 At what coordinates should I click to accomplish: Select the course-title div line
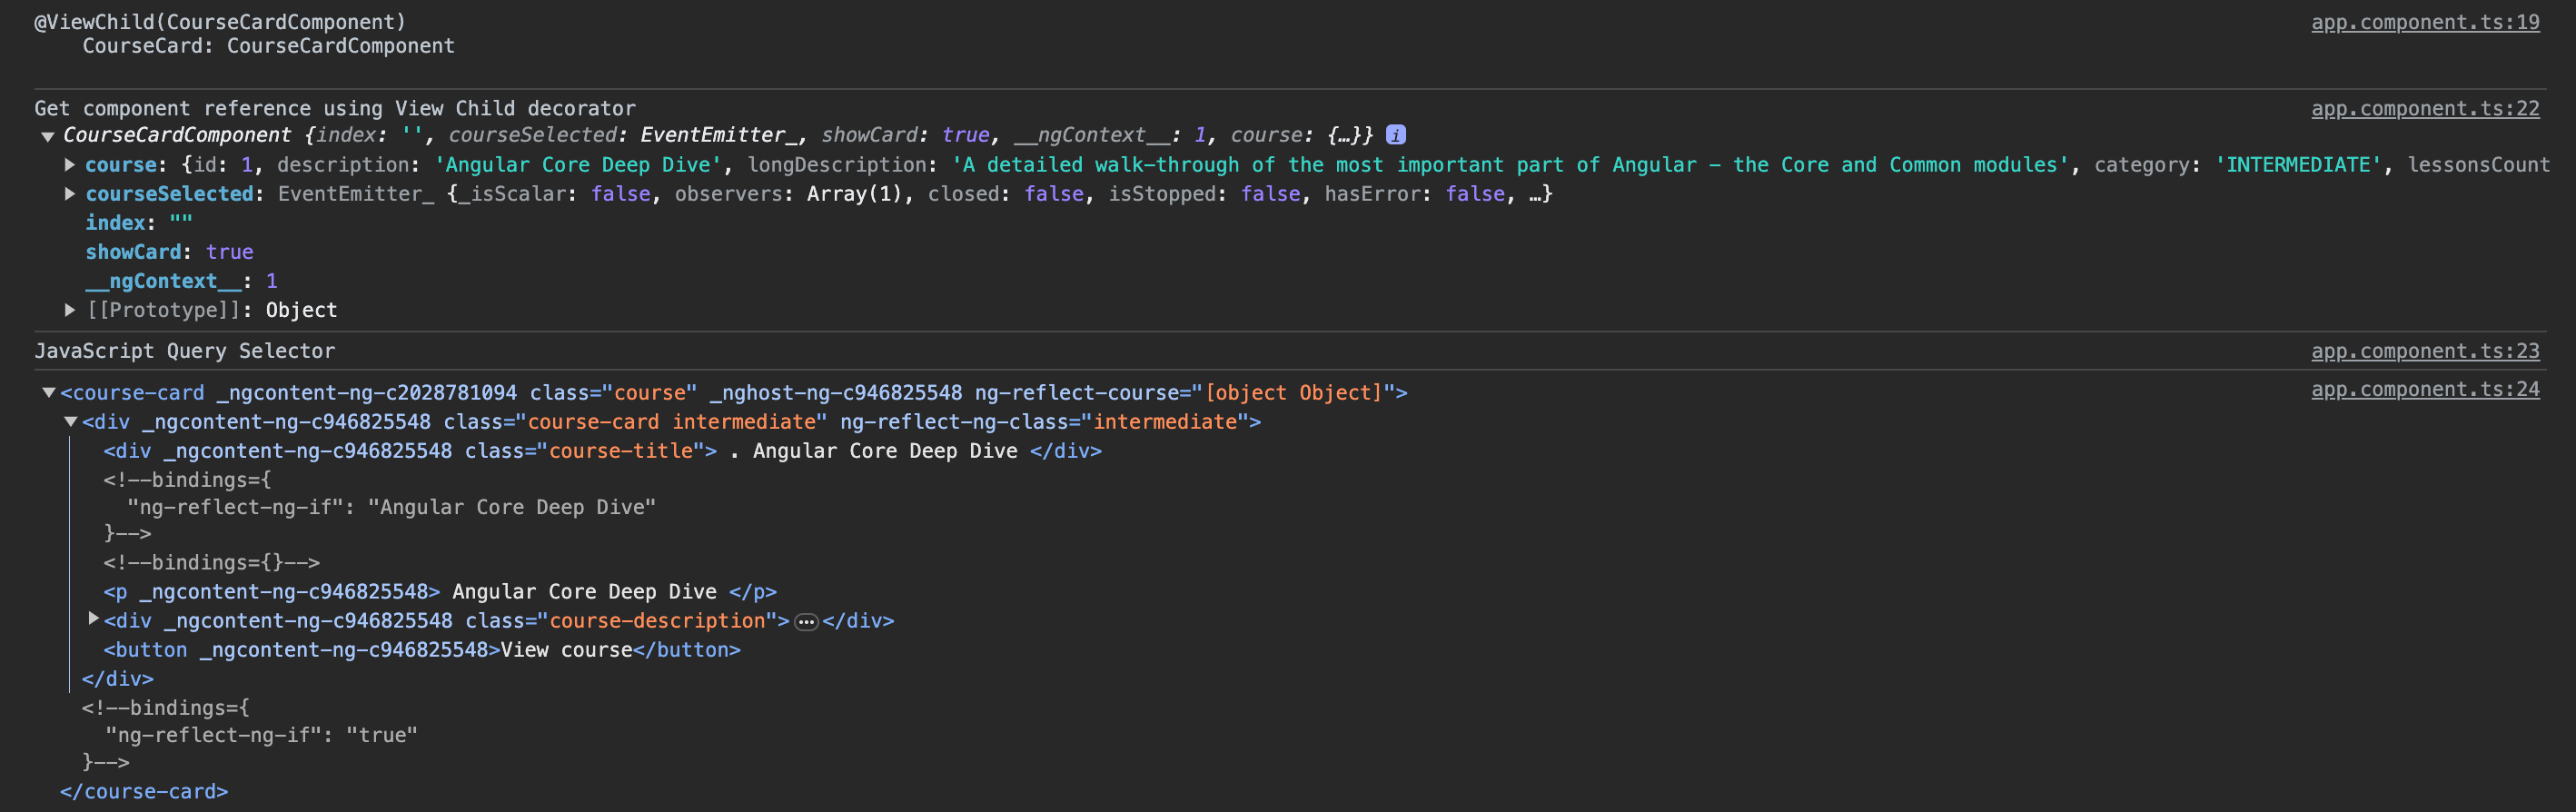tap(600, 451)
